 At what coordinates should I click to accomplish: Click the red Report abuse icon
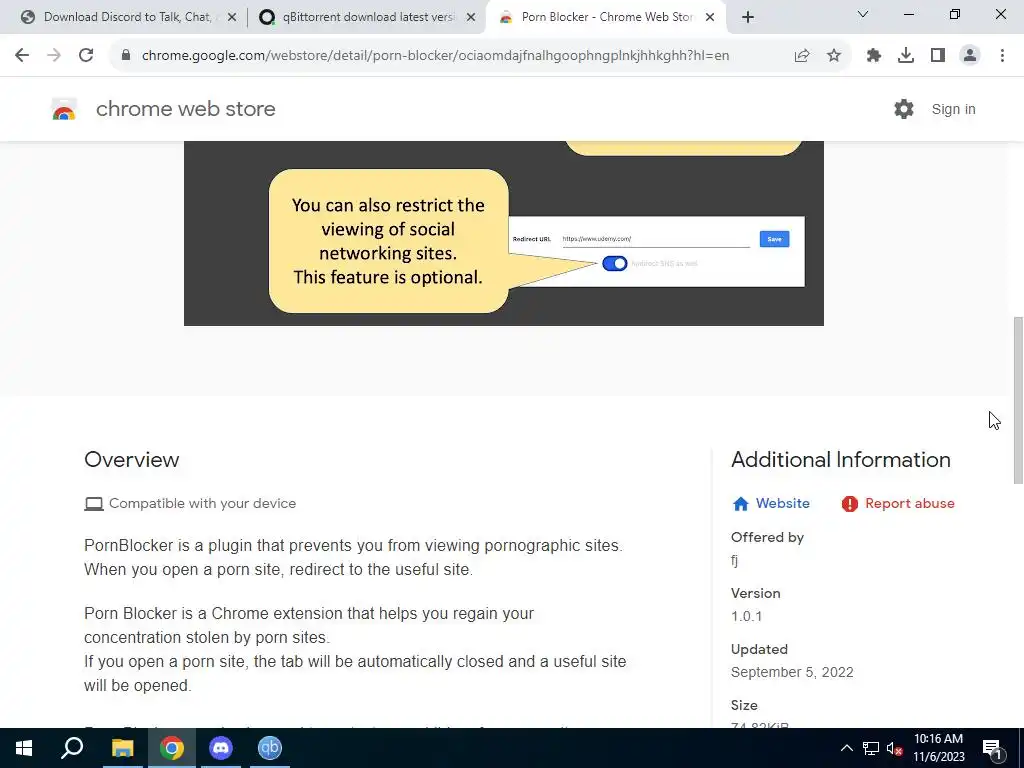(850, 504)
